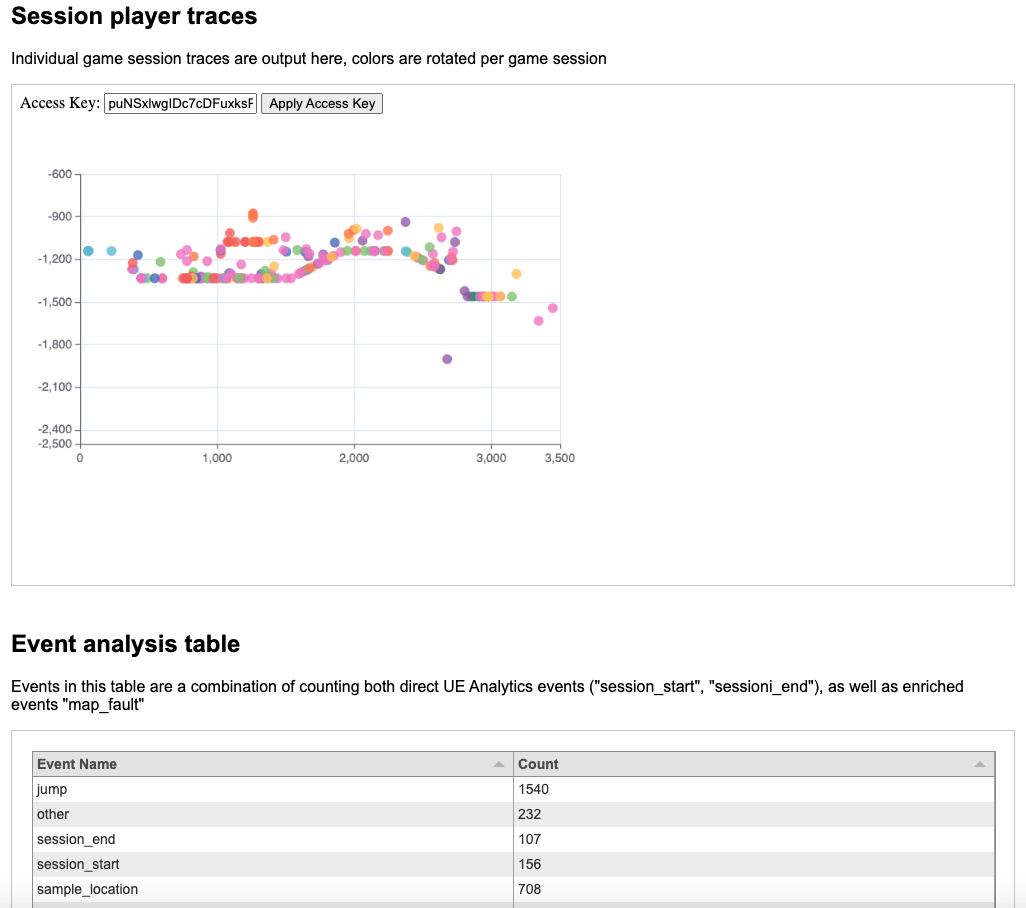Sort the table by Event Name column
This screenshot has height=908, width=1026.
[270, 764]
